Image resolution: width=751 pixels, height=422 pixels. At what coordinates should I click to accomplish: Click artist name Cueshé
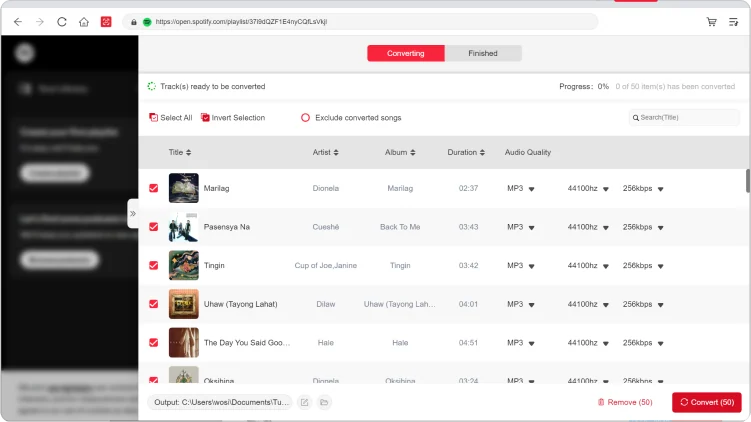(326, 227)
